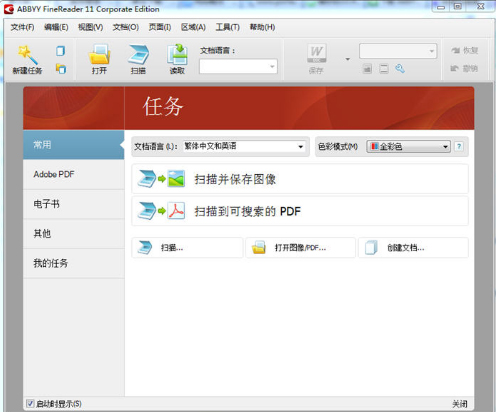Click the Save to Word icon
The width and height of the screenshot is (496, 412).
click(316, 53)
